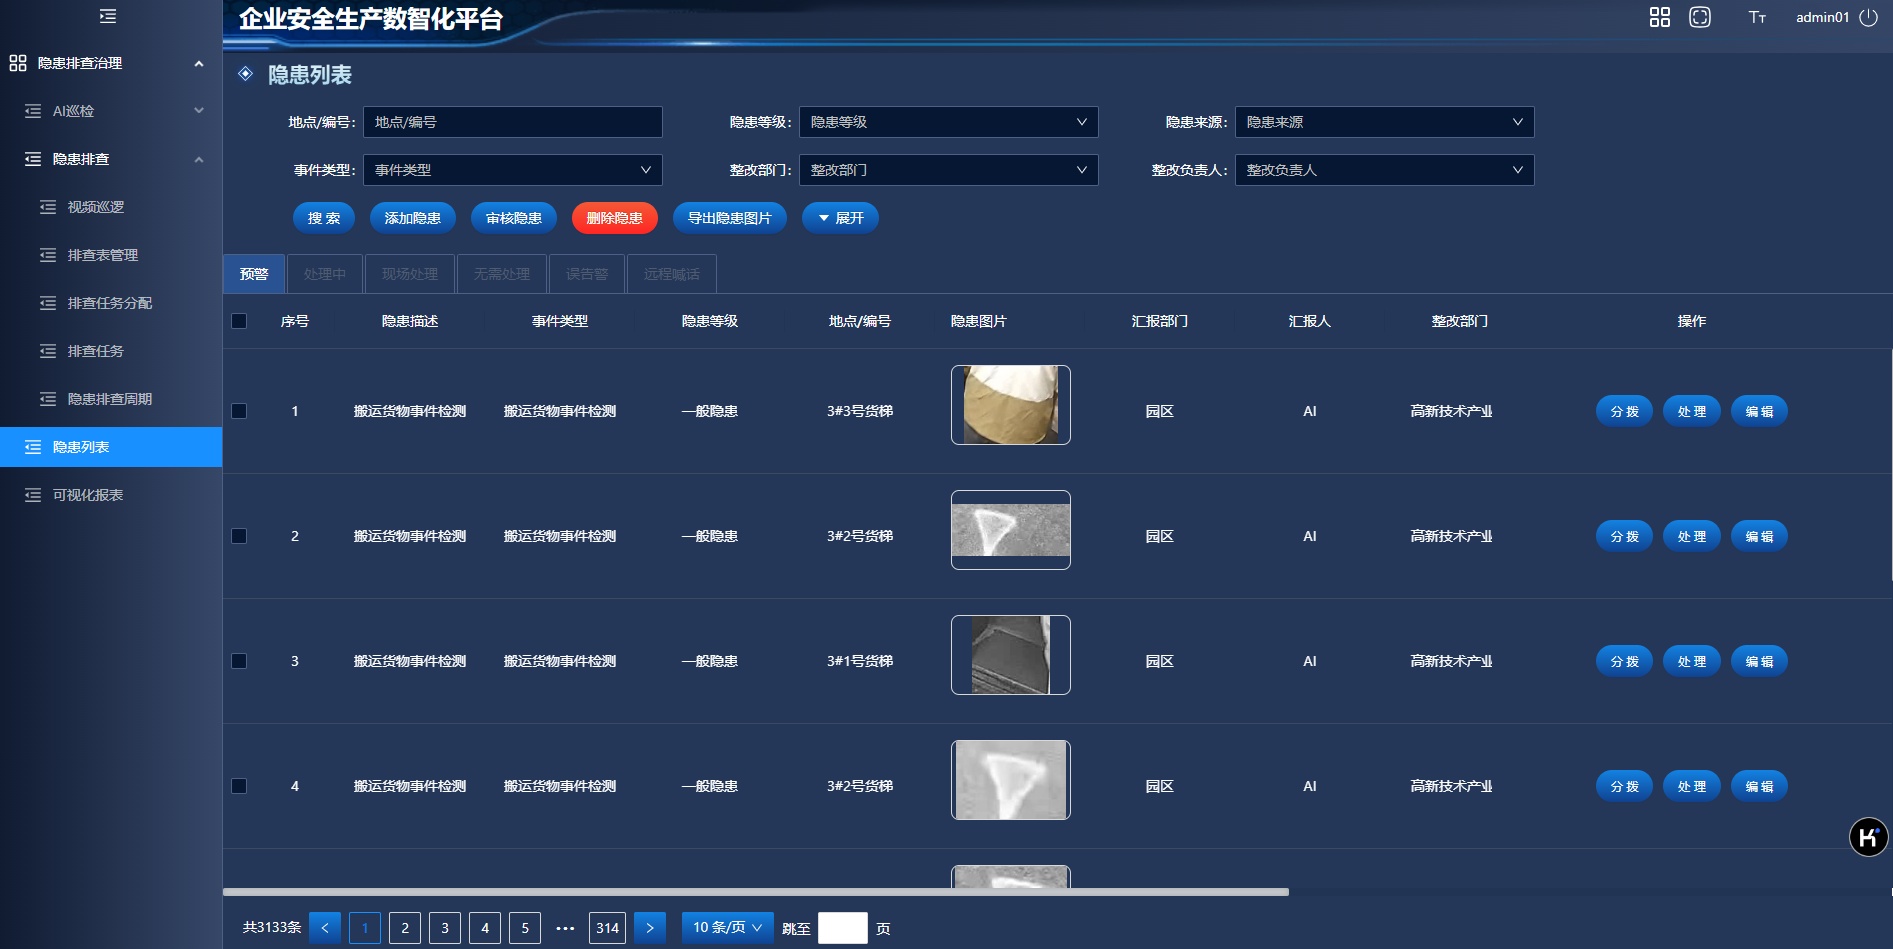Open 可视化报表 in the sidebar menu
Screen dimensions: 1893x949
tap(88, 495)
